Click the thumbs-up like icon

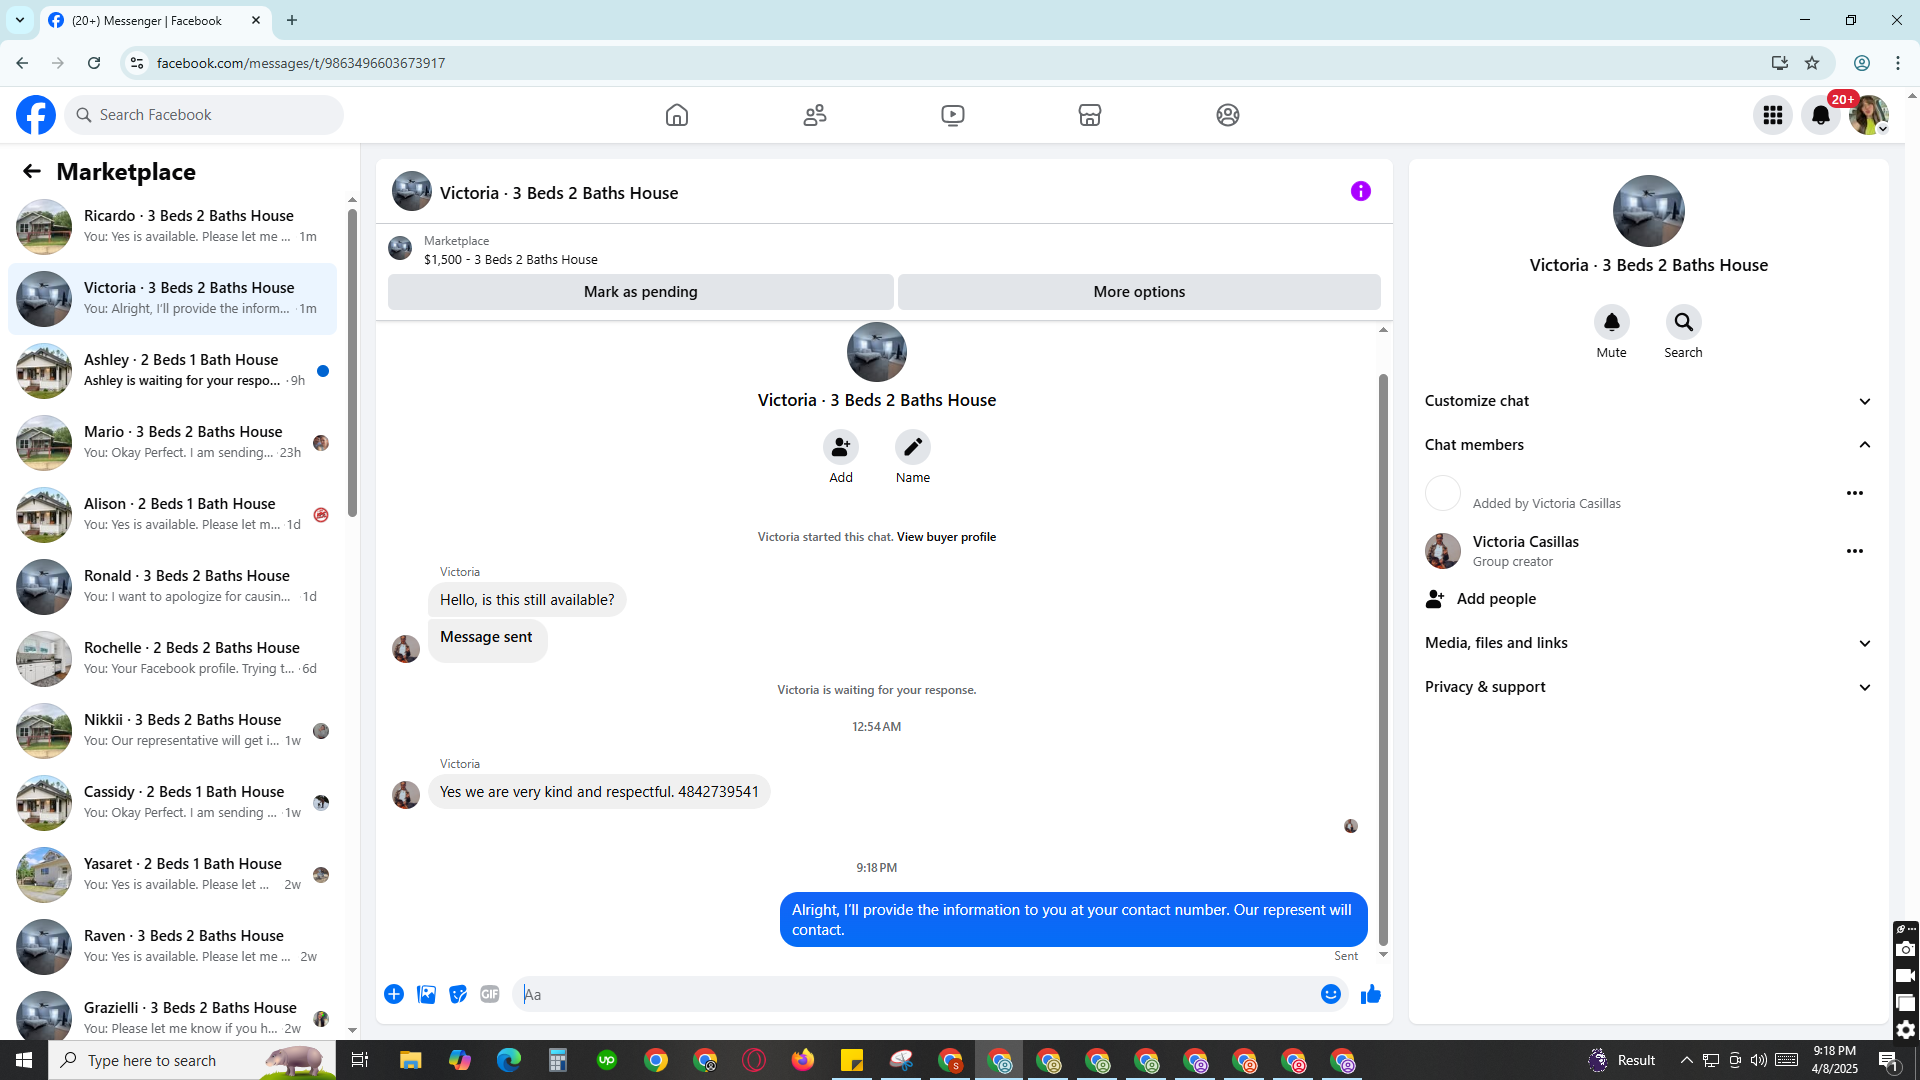click(x=1370, y=994)
